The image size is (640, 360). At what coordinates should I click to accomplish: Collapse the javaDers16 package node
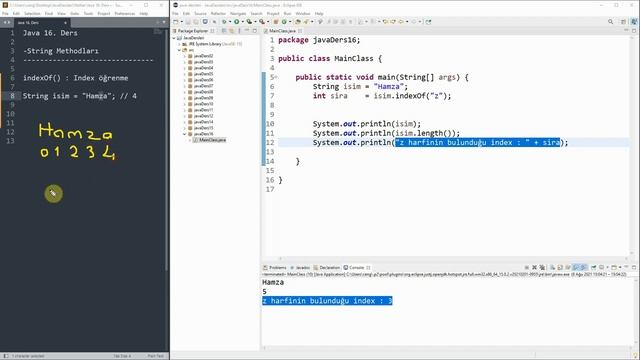point(184,134)
